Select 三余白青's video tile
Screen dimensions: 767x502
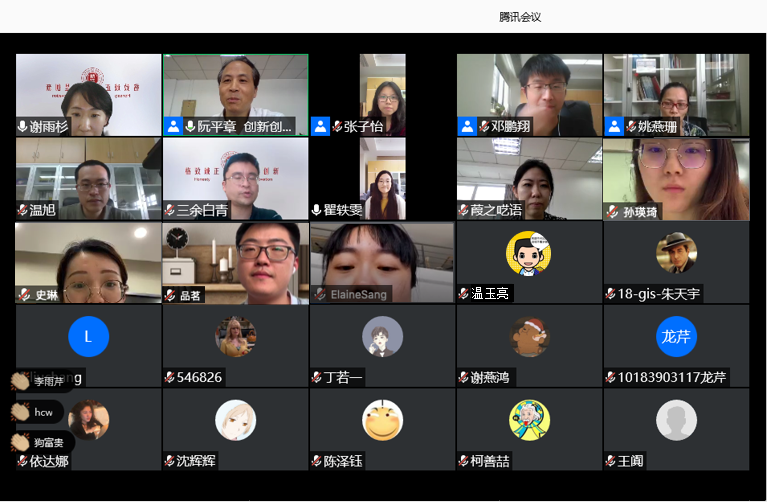236,179
